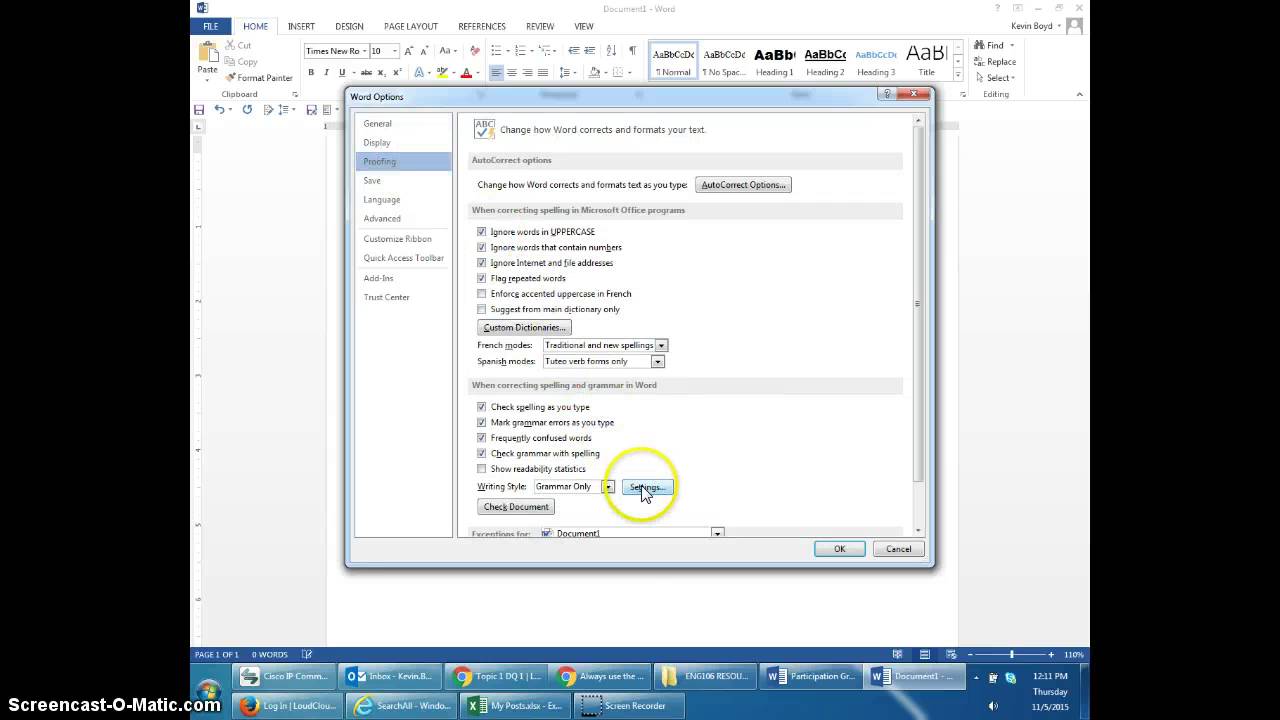Toggle Ignore words in UPPERCASE checkbox

(481, 232)
